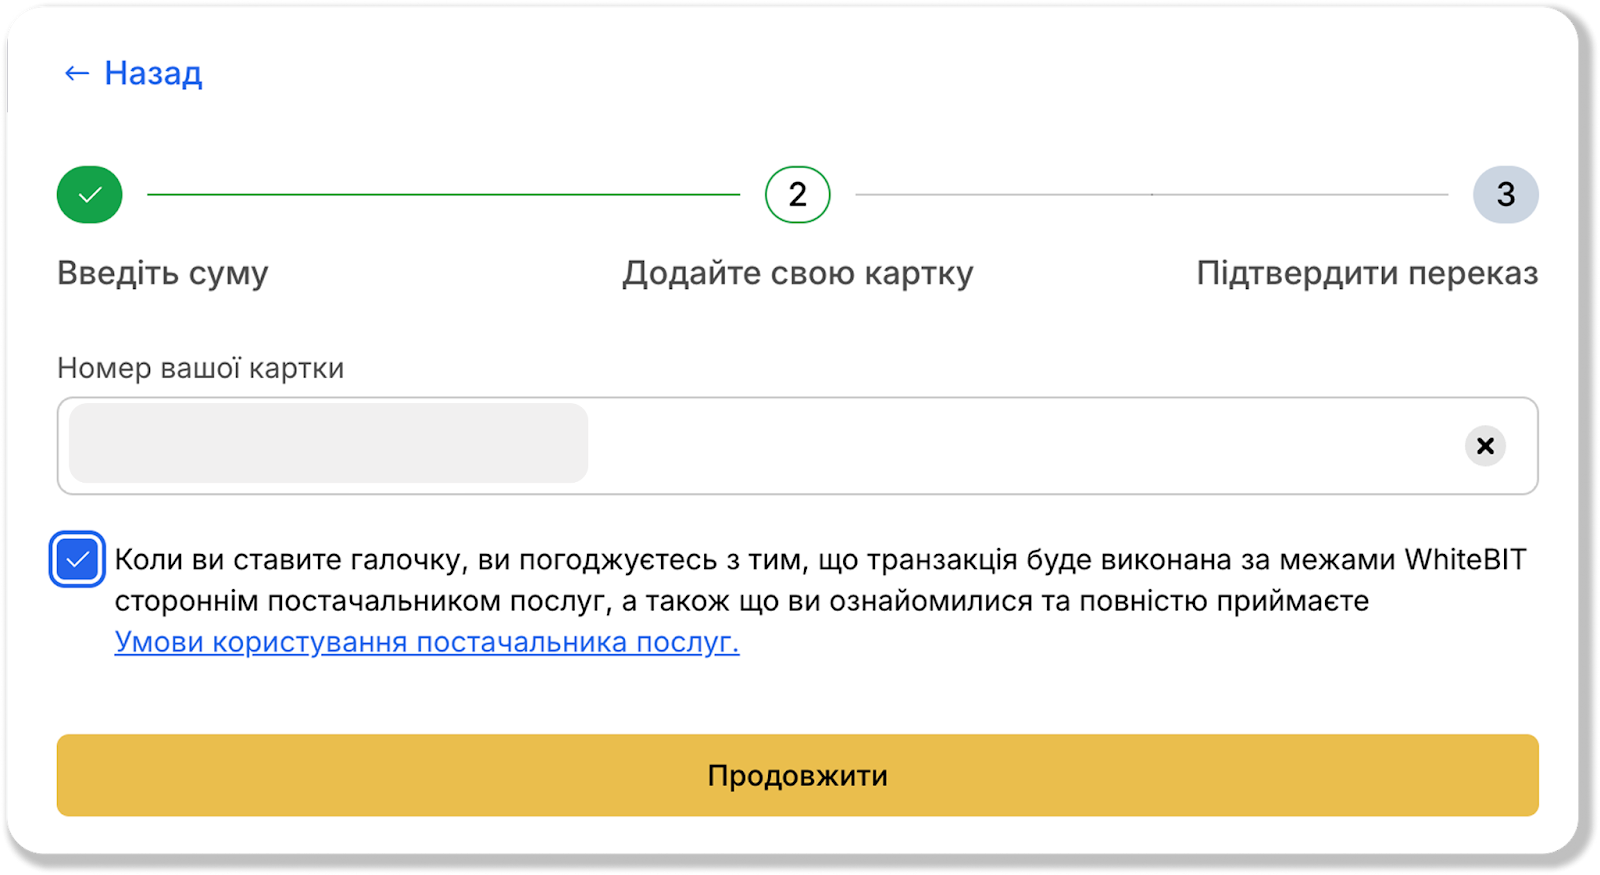Select the Введіть суму step label
Viewport: 1600px width, 875px height.
pos(163,273)
